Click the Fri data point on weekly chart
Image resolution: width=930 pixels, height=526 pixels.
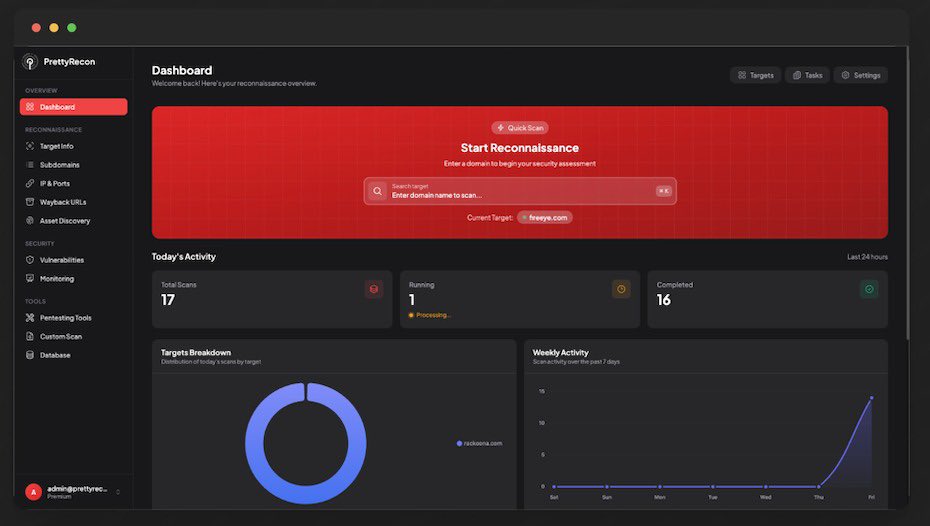tap(871, 398)
